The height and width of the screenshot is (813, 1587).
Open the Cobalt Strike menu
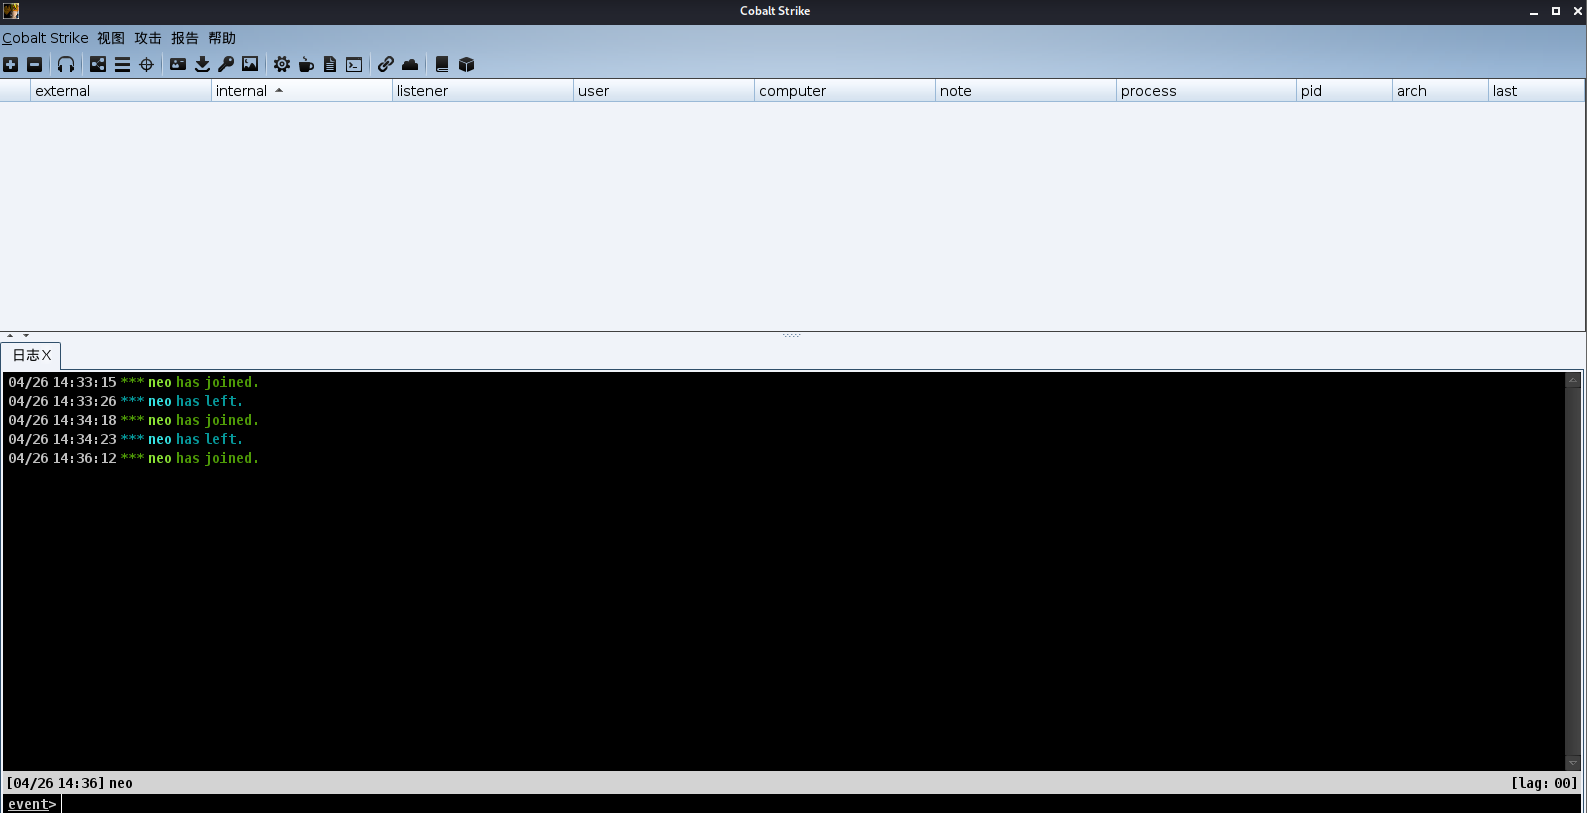(x=45, y=38)
